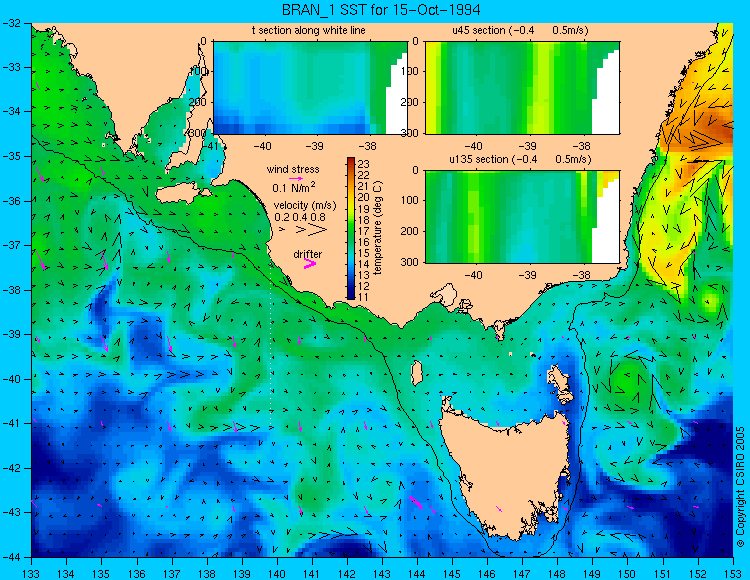
Task: Click the 'velocity (m/s)' legend label
Action: coord(305,206)
